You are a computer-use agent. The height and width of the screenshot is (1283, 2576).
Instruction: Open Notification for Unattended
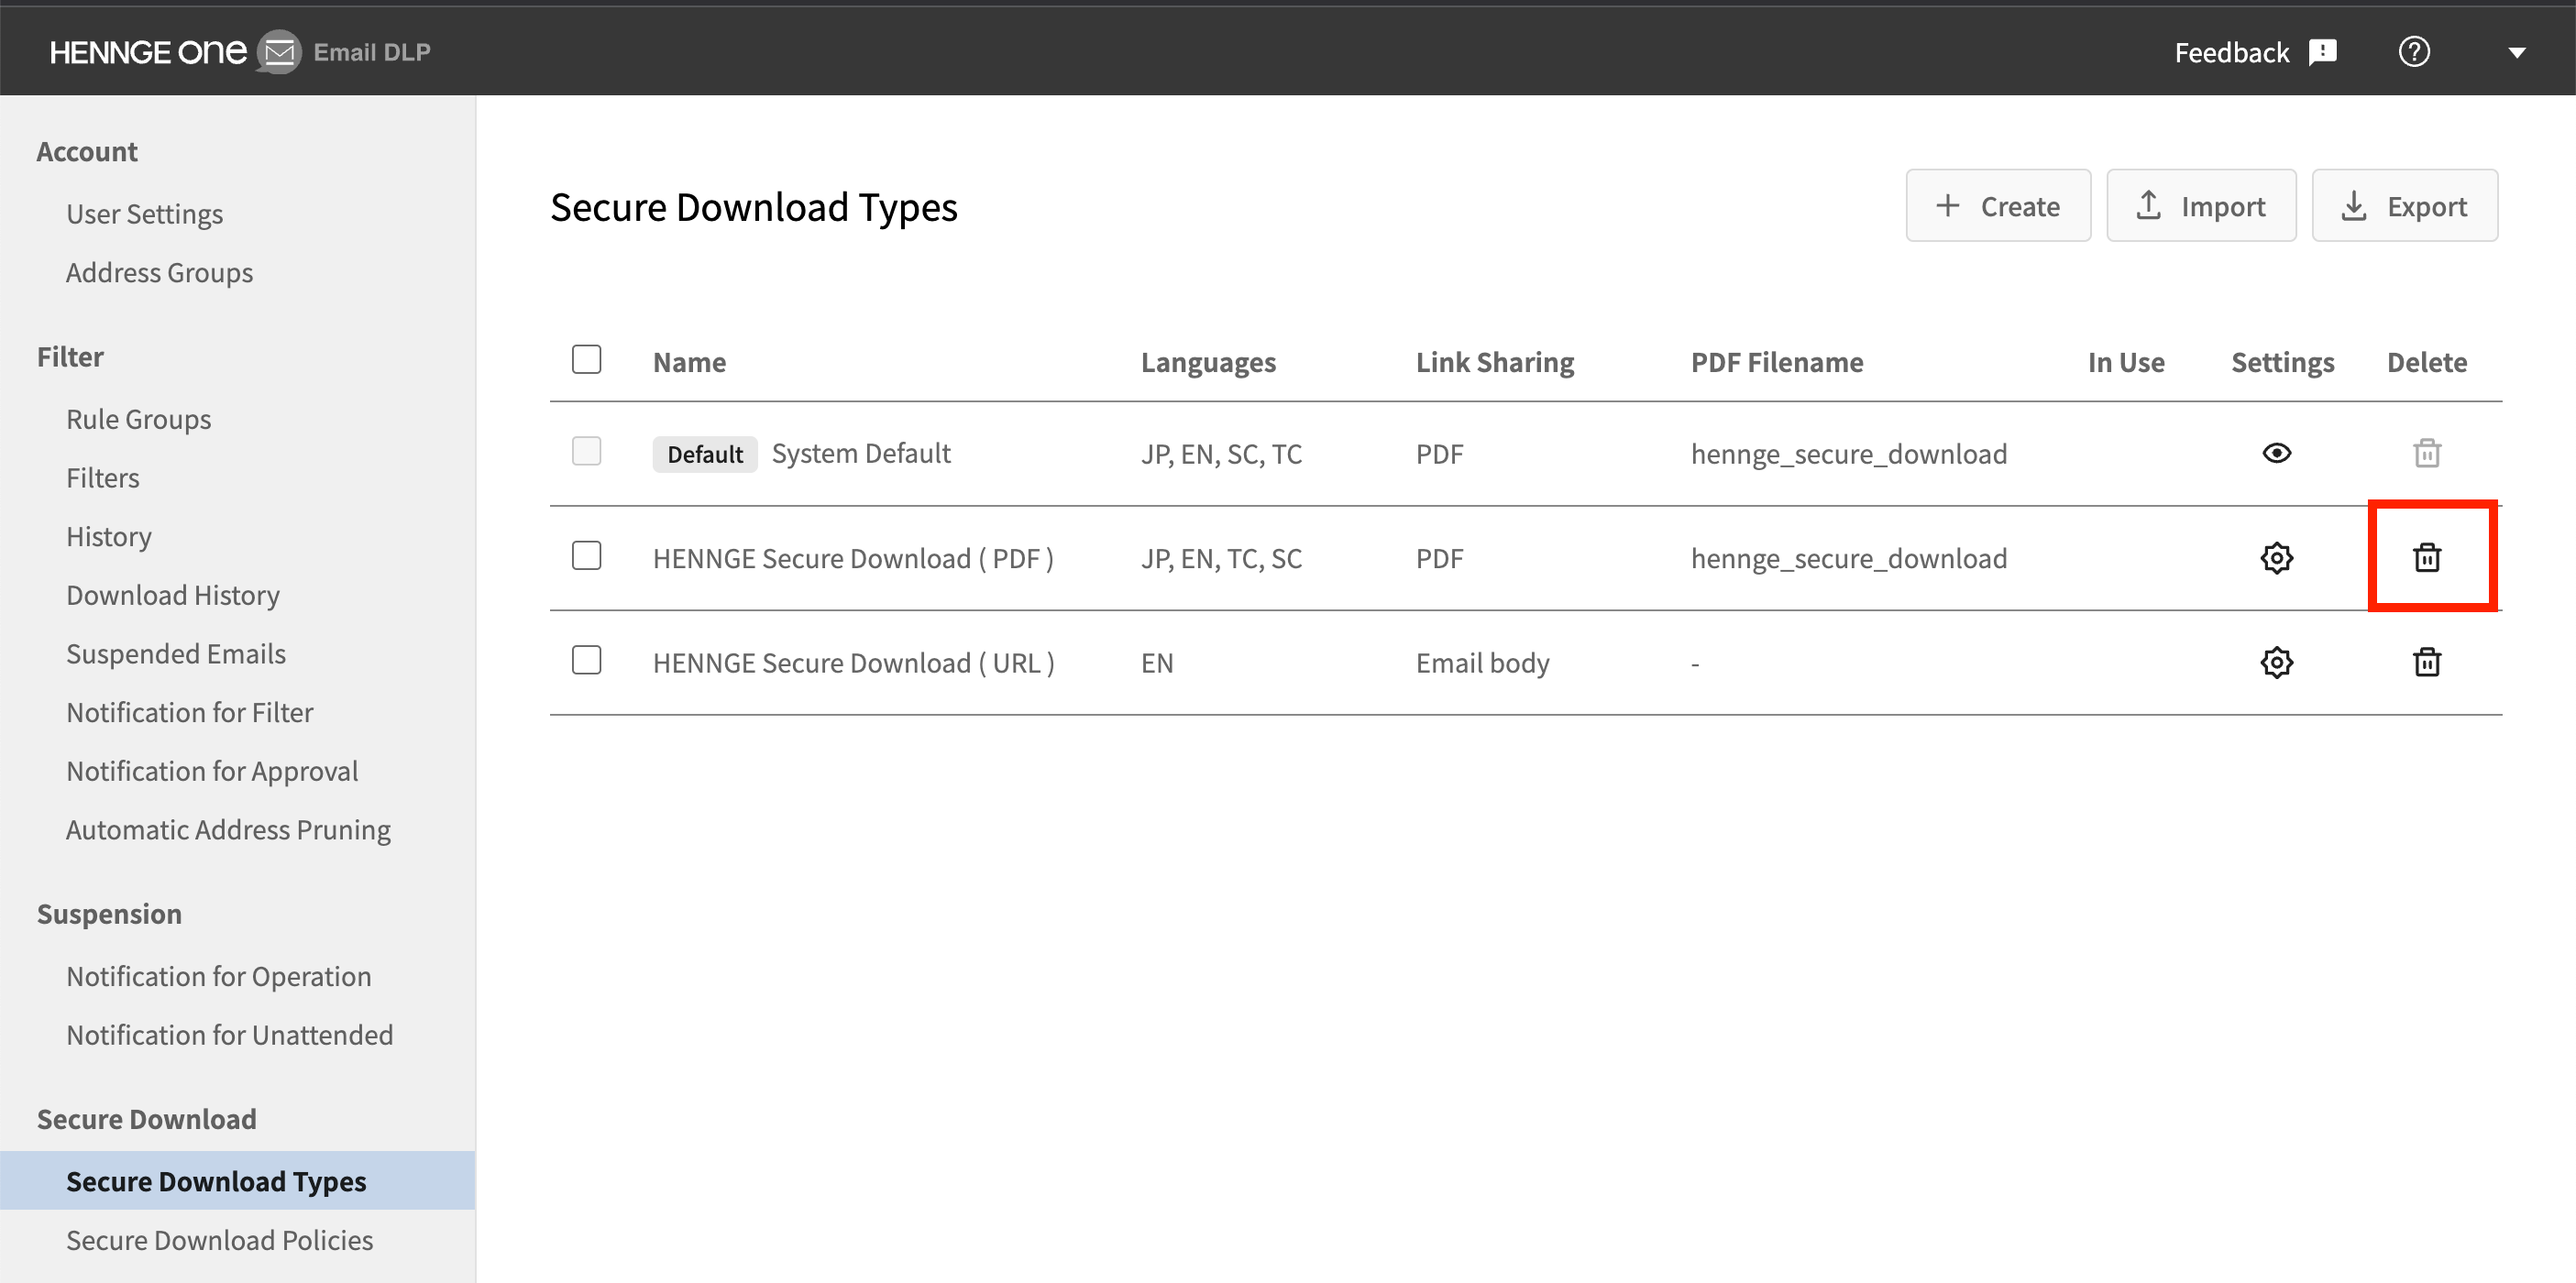tap(230, 1035)
